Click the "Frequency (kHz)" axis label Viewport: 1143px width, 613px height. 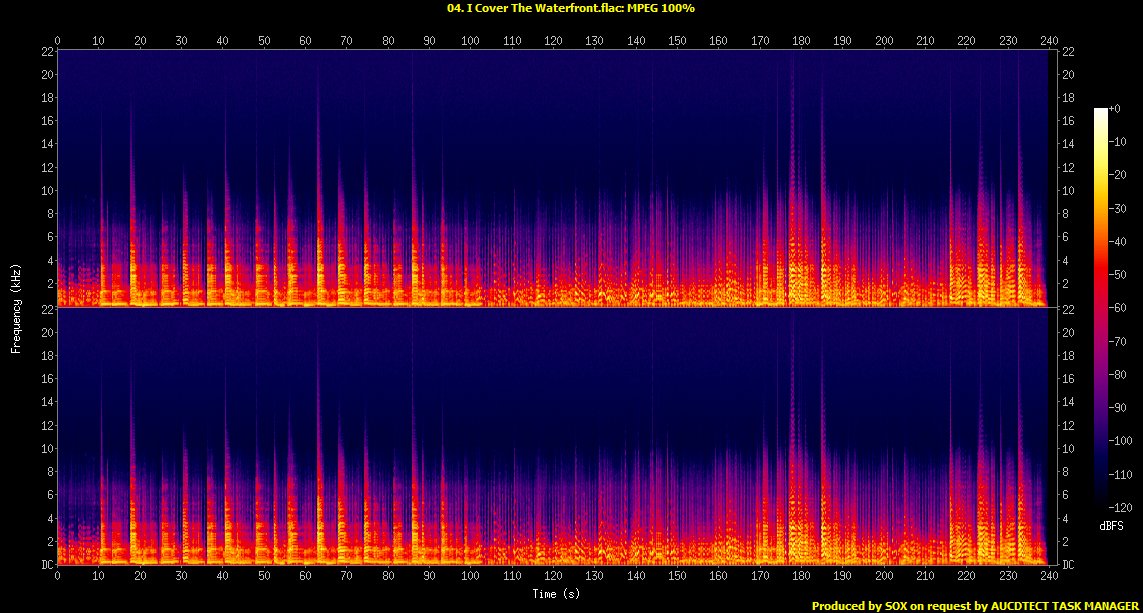(15, 309)
